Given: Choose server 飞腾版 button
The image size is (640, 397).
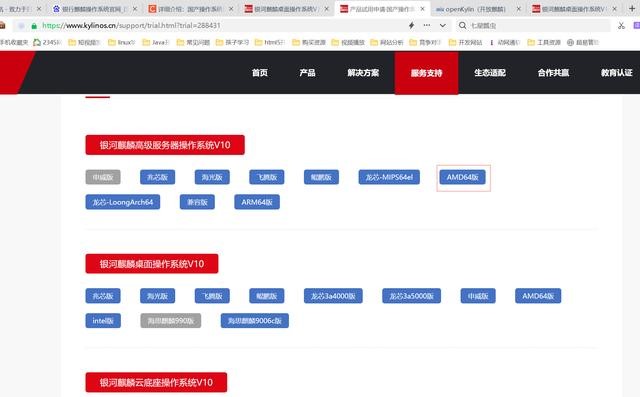Looking at the screenshot, I should pyautogui.click(x=267, y=177).
